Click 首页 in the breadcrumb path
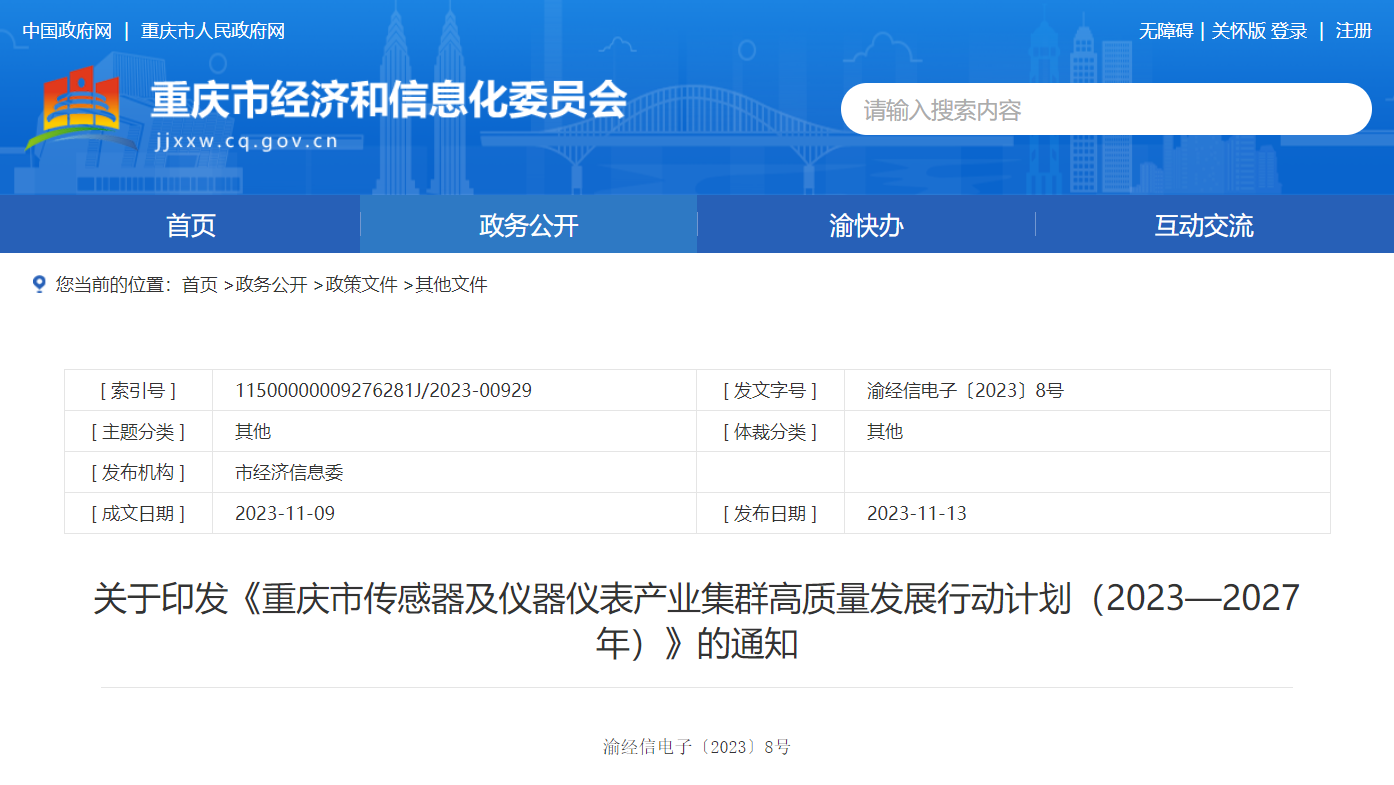The width and height of the screenshot is (1394, 785). pyautogui.click(x=199, y=285)
